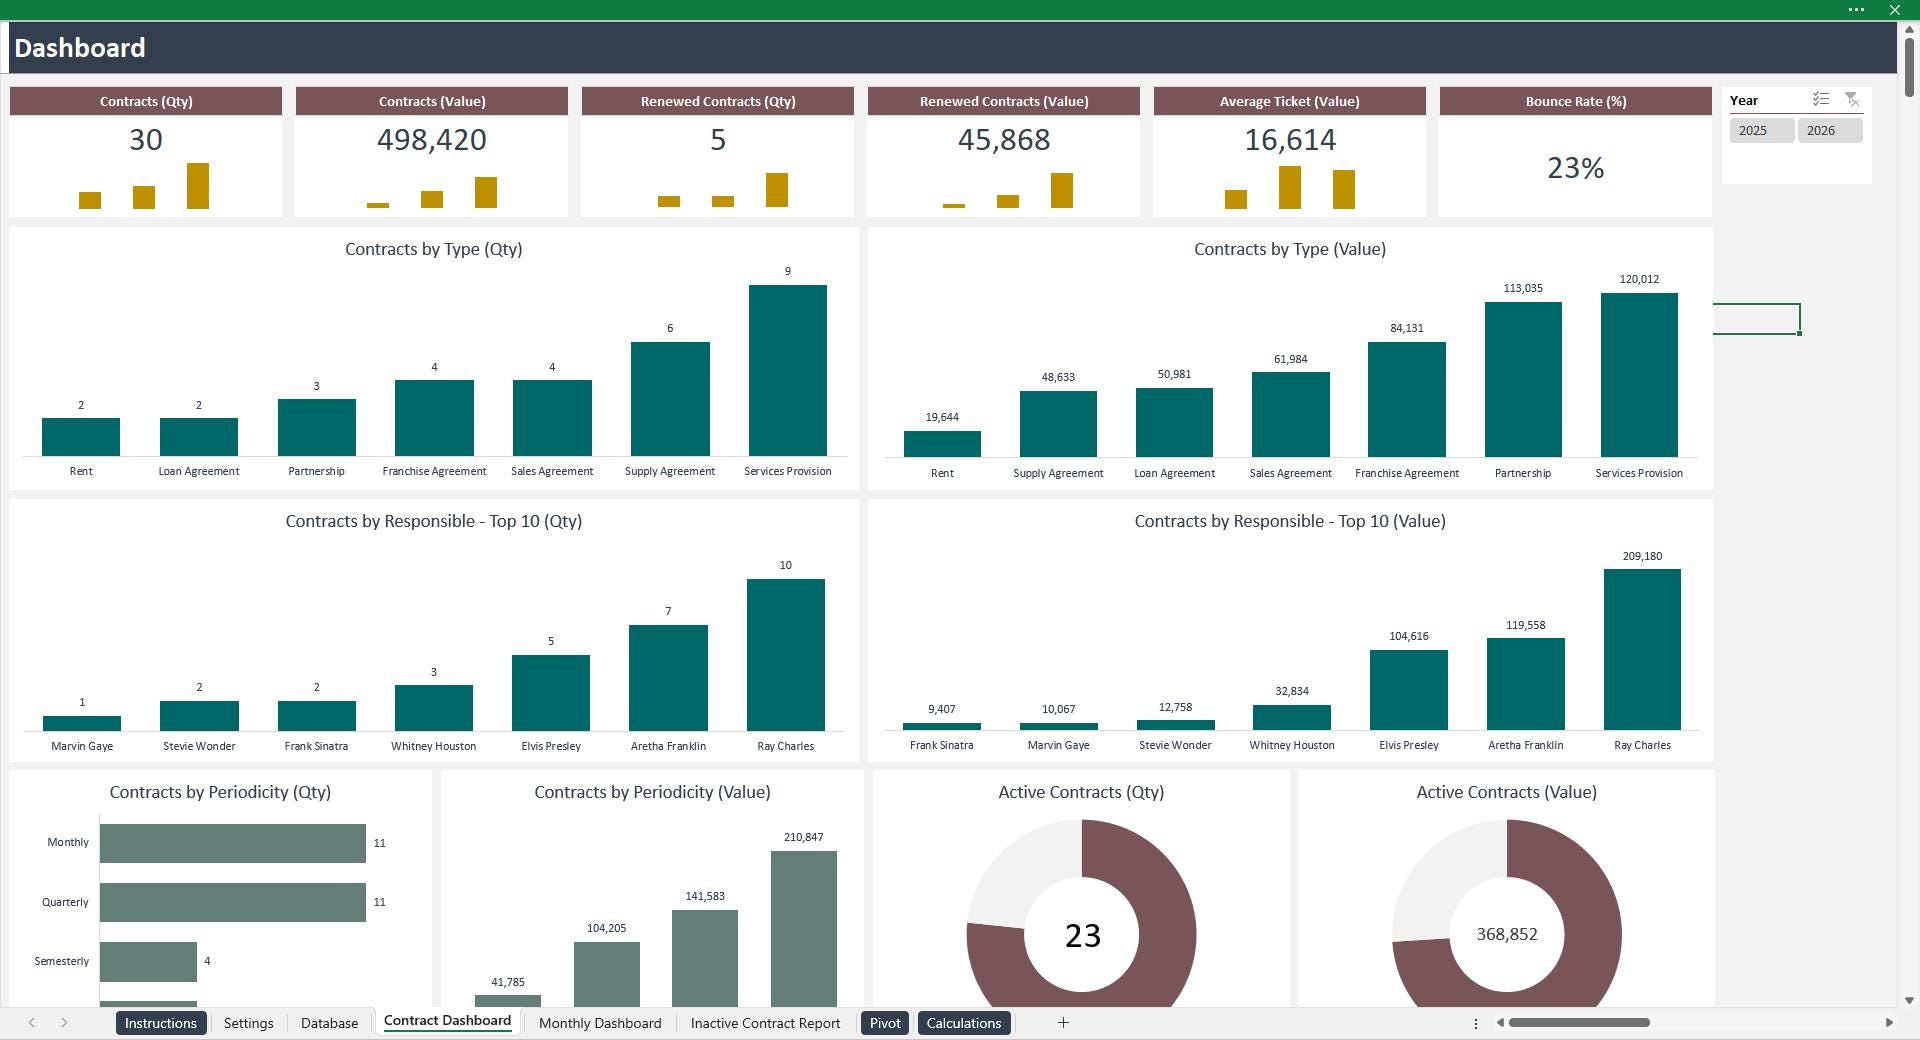Click the Services Provision bar in Contracts by Type
The height and width of the screenshot is (1040, 1920).
coord(787,370)
